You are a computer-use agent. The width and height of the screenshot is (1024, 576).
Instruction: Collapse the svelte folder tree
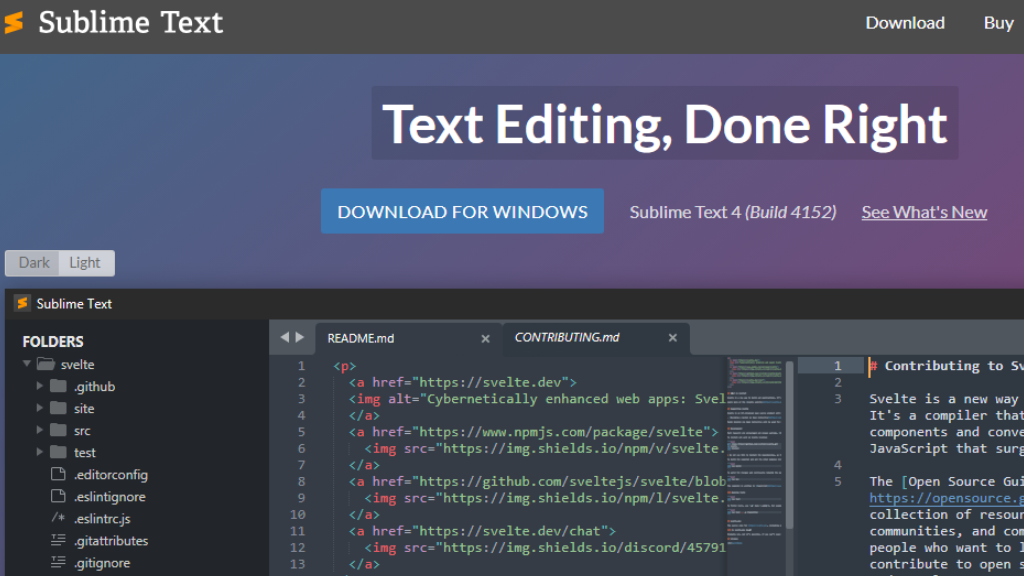click(x=27, y=364)
